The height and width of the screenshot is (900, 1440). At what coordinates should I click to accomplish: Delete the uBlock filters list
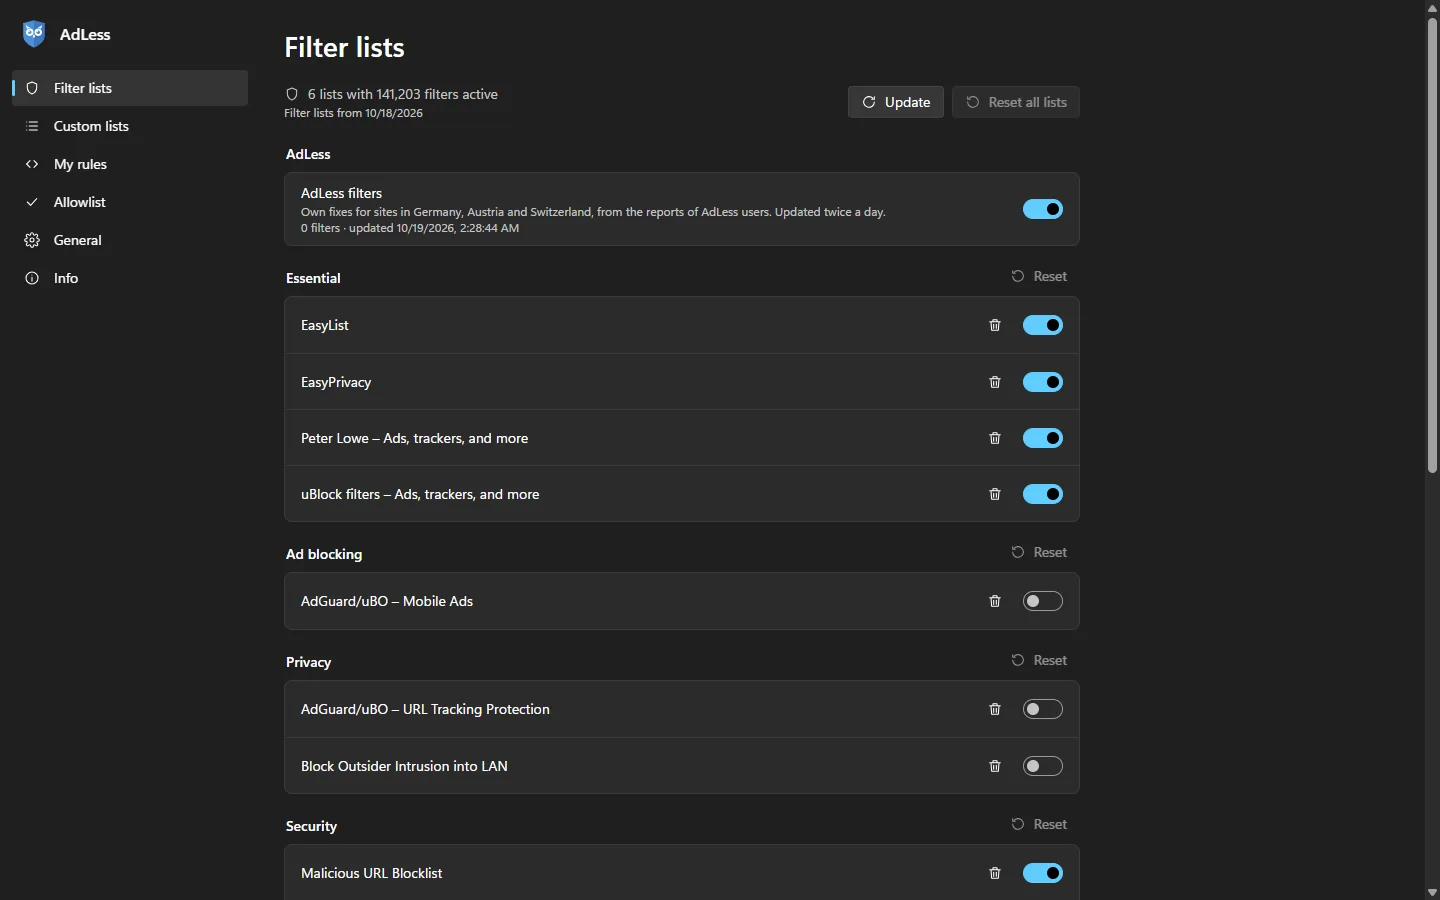pos(995,494)
